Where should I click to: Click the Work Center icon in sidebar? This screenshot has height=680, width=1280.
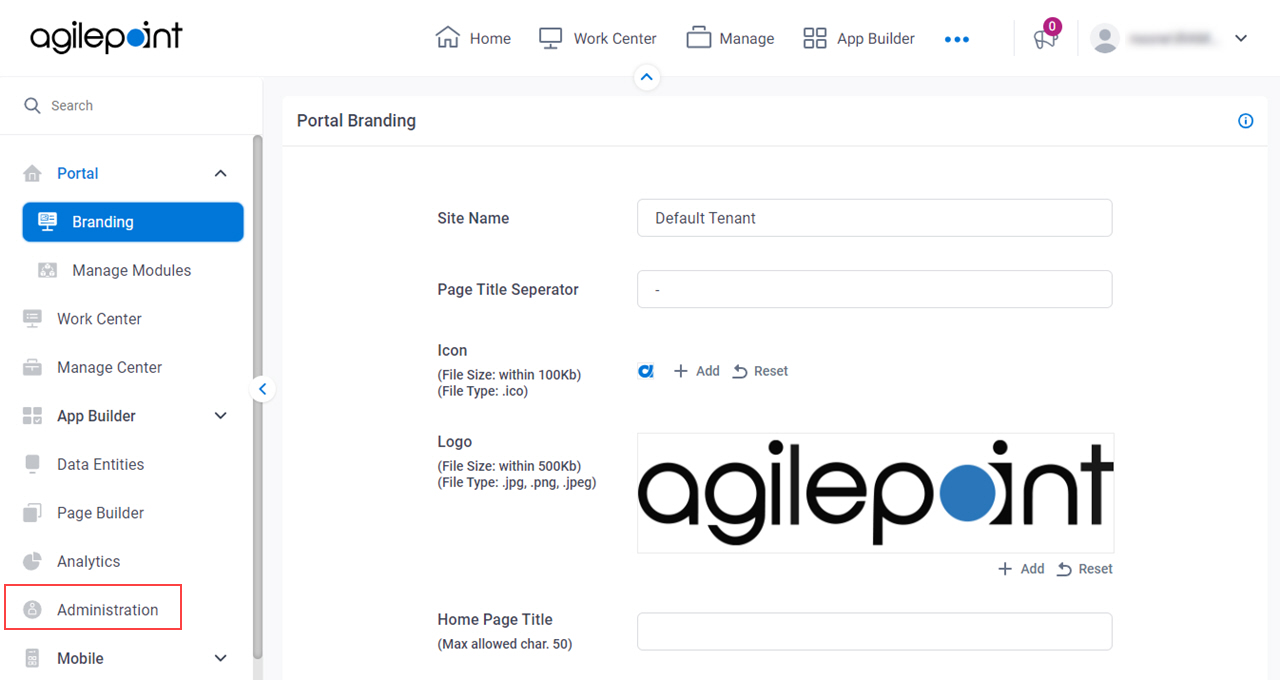click(33, 319)
